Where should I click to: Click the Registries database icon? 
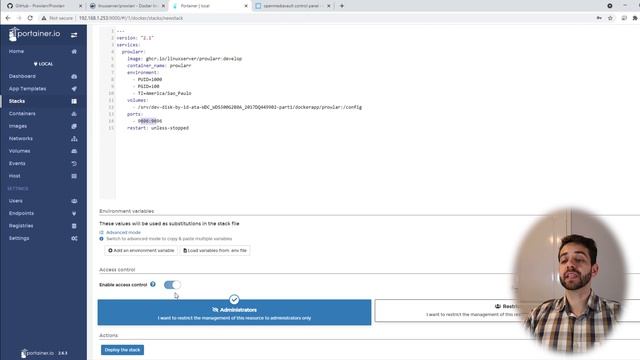tap(74, 226)
